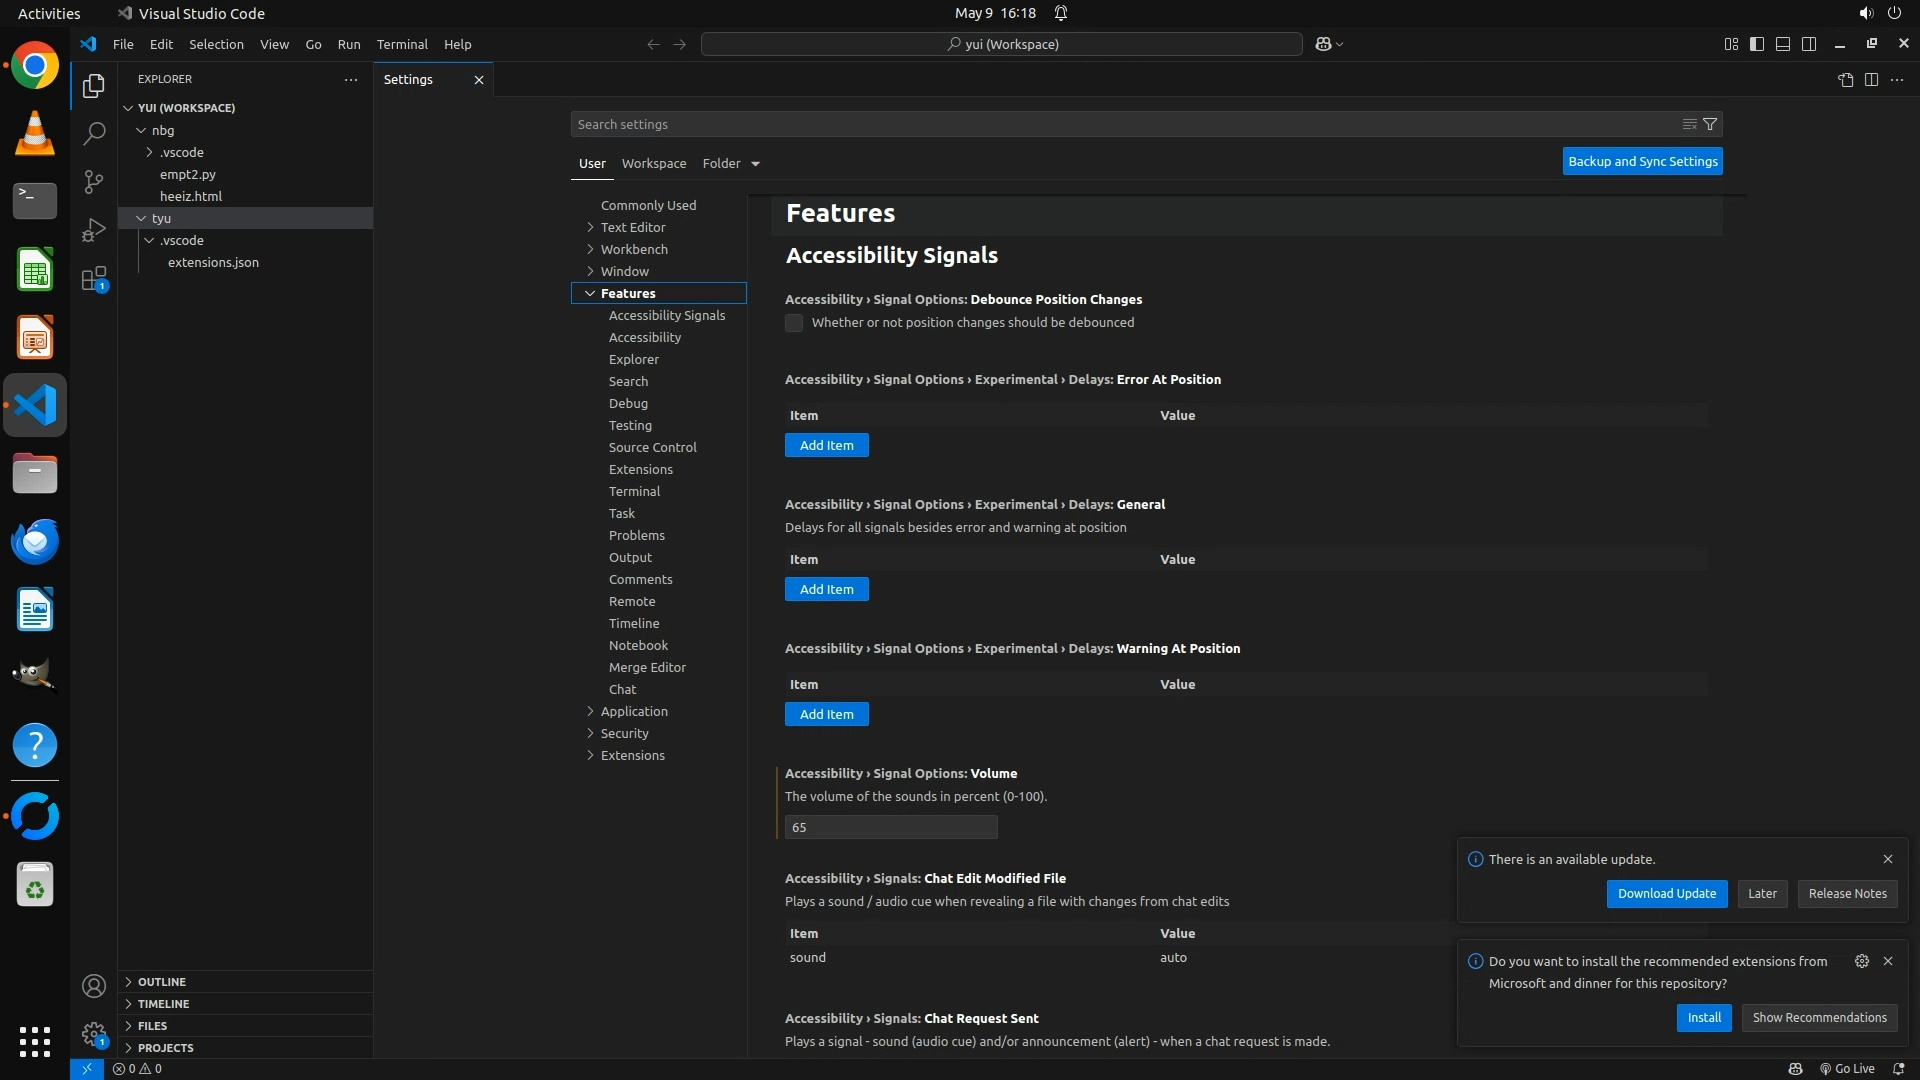Open Extensions view in activity bar

93,279
